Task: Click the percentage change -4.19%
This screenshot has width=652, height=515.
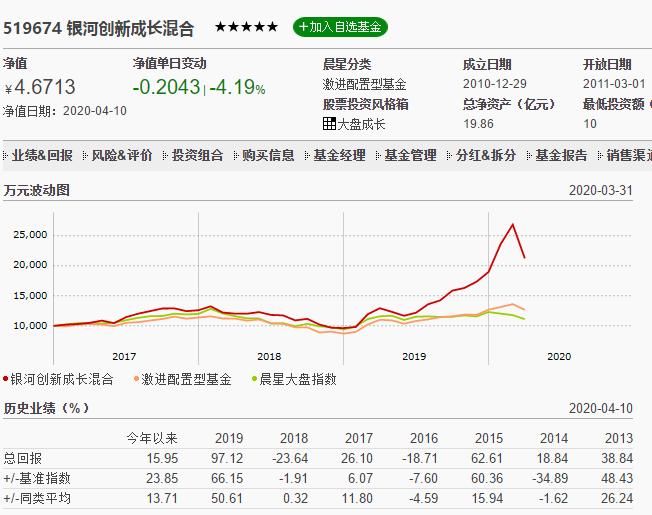Action: click(237, 87)
